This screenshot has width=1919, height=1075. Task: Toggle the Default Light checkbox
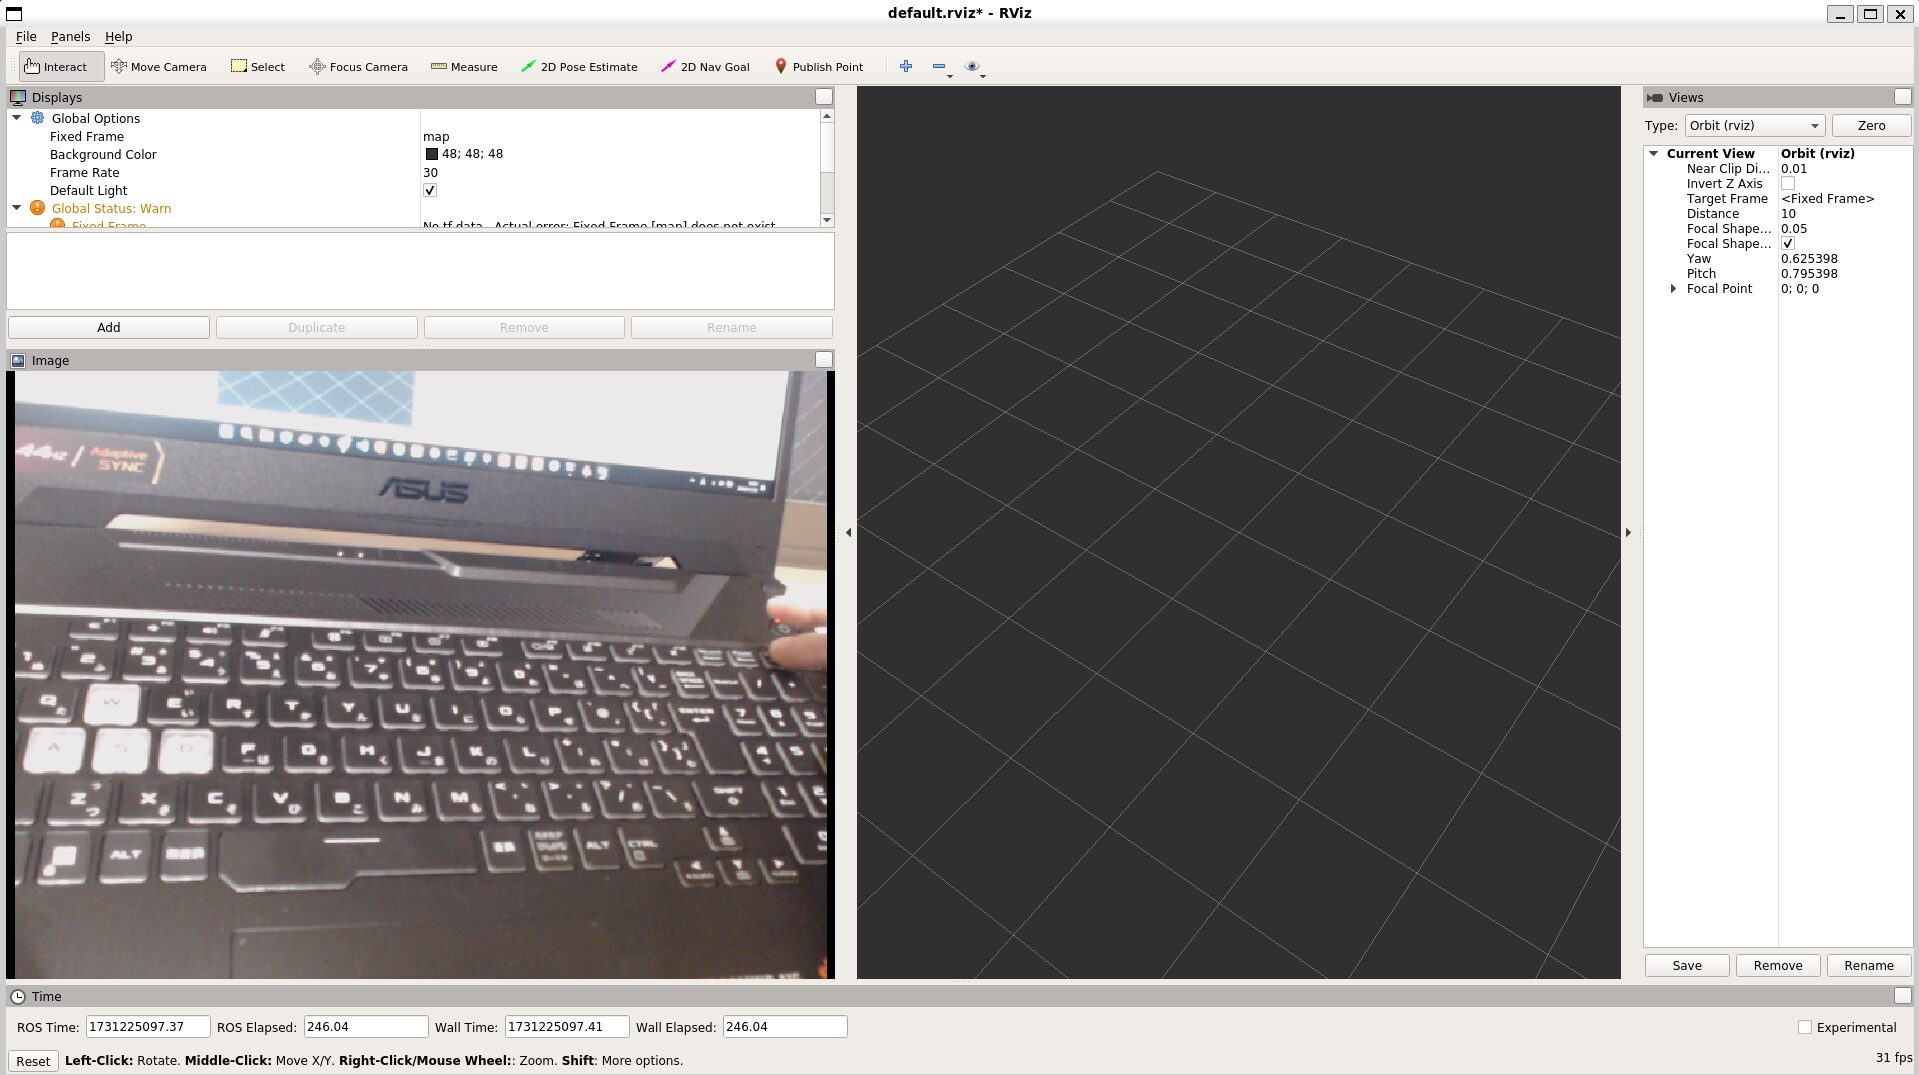[430, 190]
